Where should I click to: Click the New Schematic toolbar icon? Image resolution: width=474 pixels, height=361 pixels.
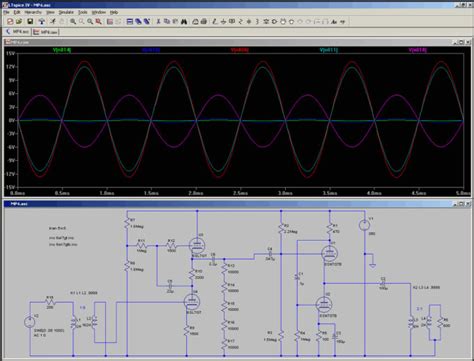10,22
